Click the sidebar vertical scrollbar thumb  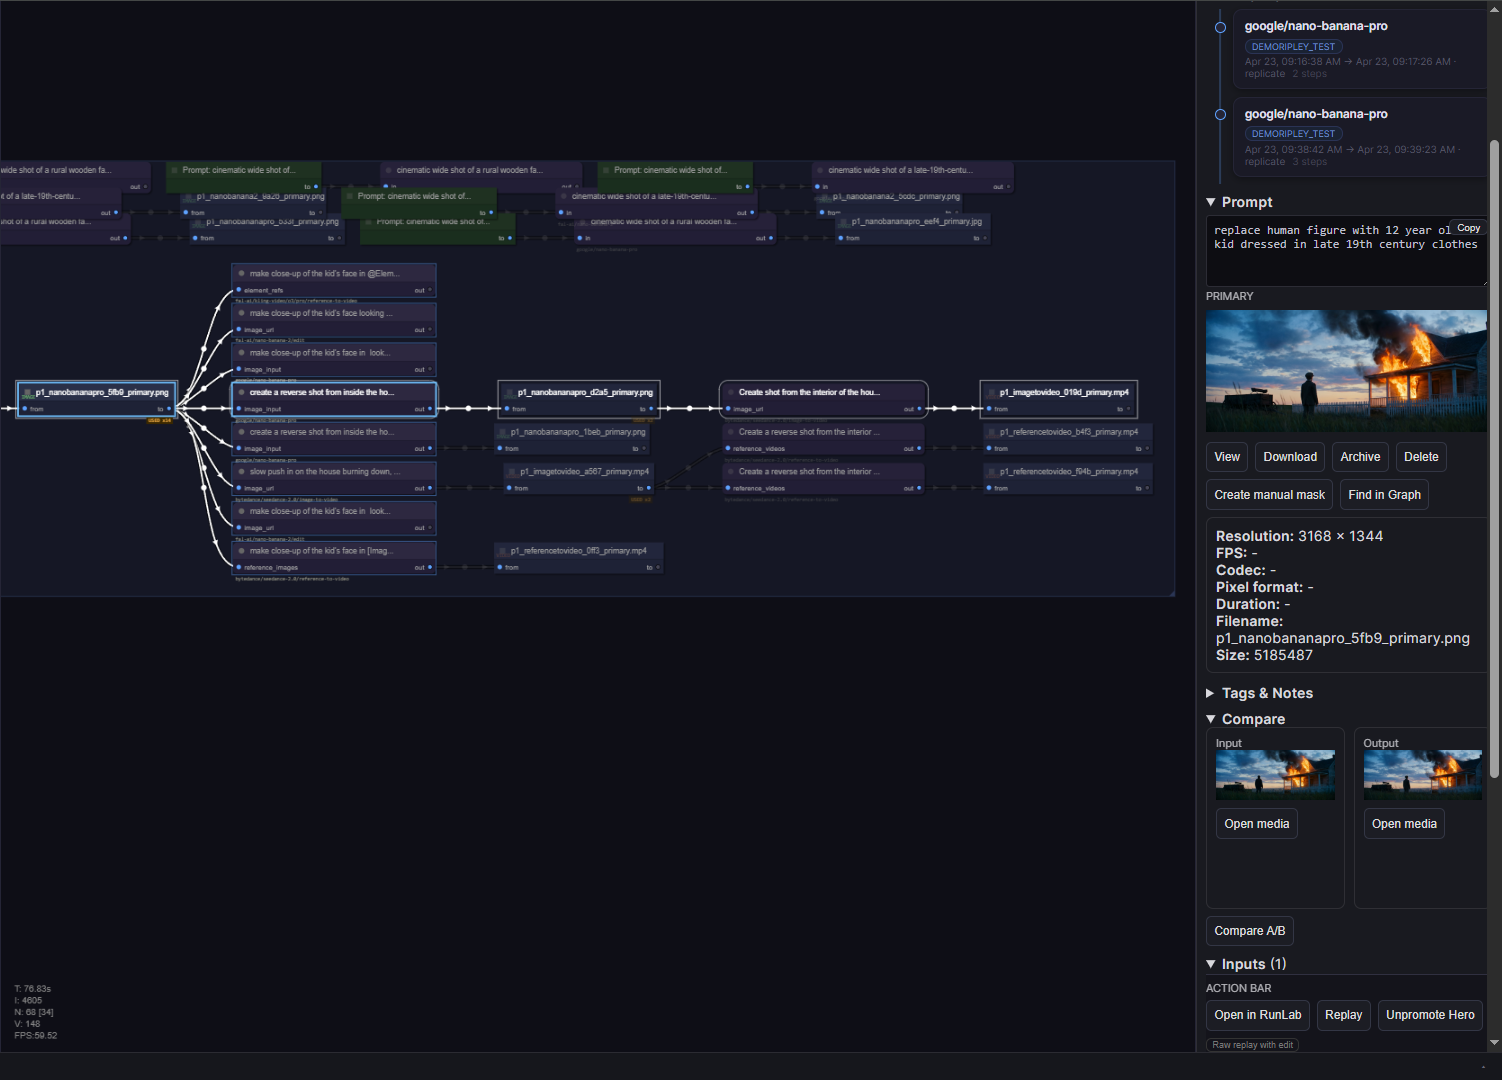tap(1494, 458)
